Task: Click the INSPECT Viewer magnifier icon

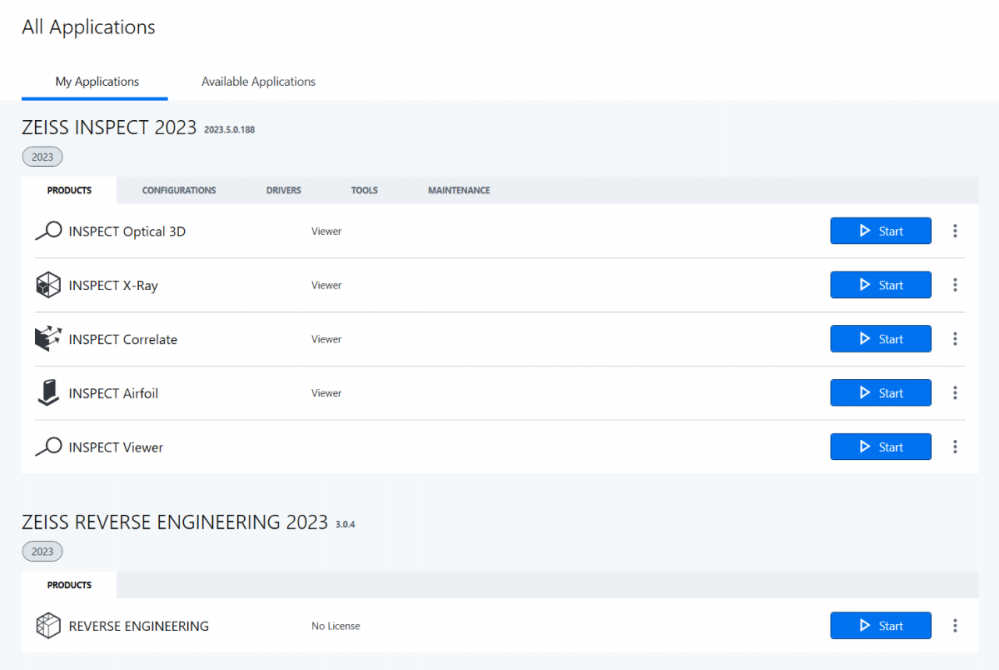Action: [x=48, y=447]
